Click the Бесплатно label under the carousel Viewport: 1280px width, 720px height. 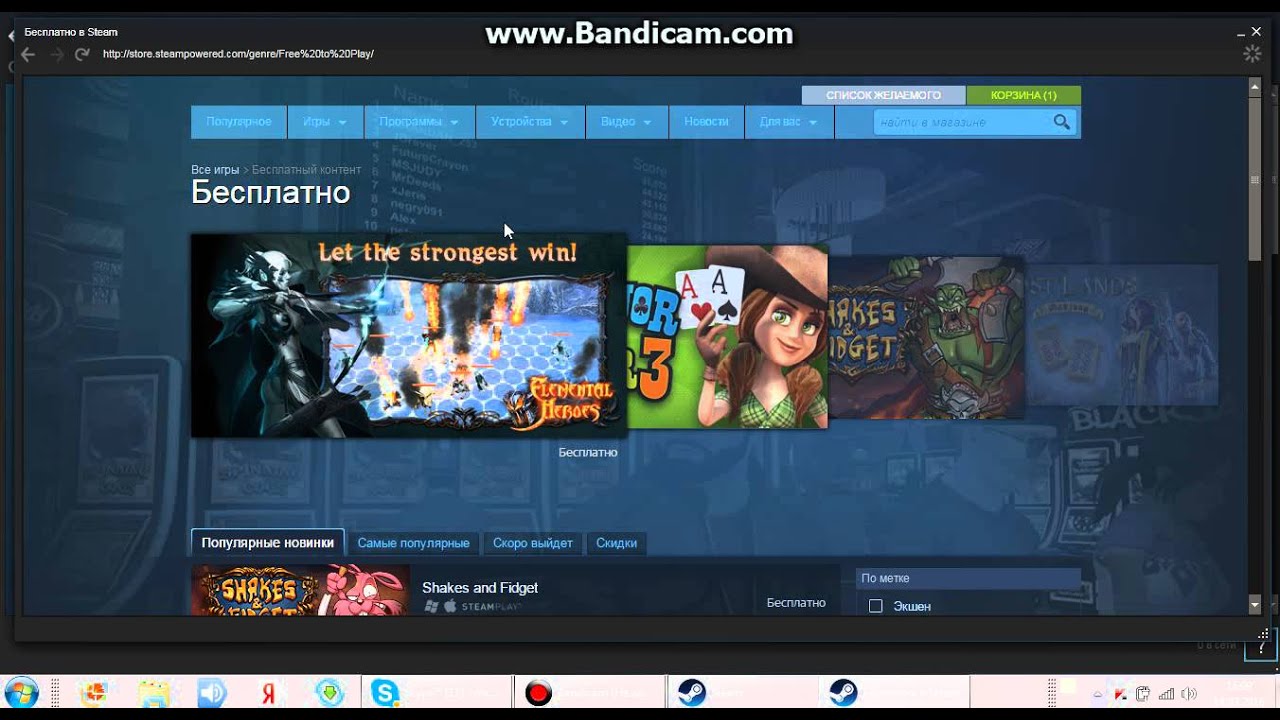pyautogui.click(x=588, y=453)
